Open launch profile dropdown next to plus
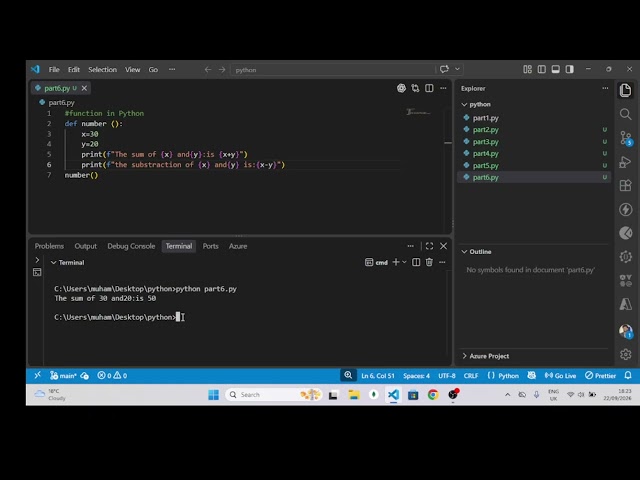 coord(404,262)
